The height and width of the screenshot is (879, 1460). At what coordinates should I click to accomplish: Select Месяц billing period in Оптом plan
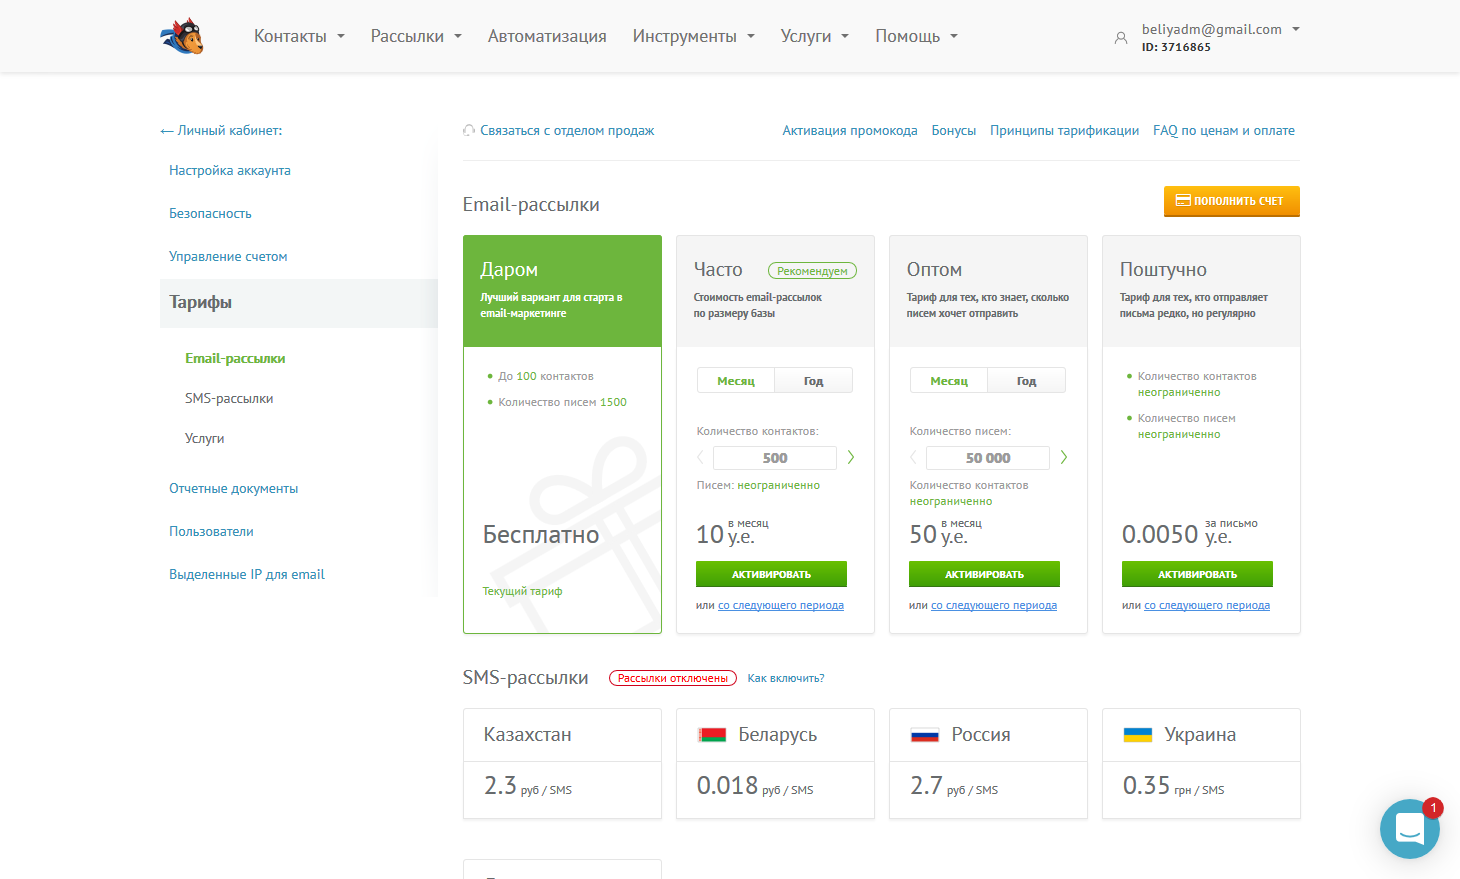[949, 381]
